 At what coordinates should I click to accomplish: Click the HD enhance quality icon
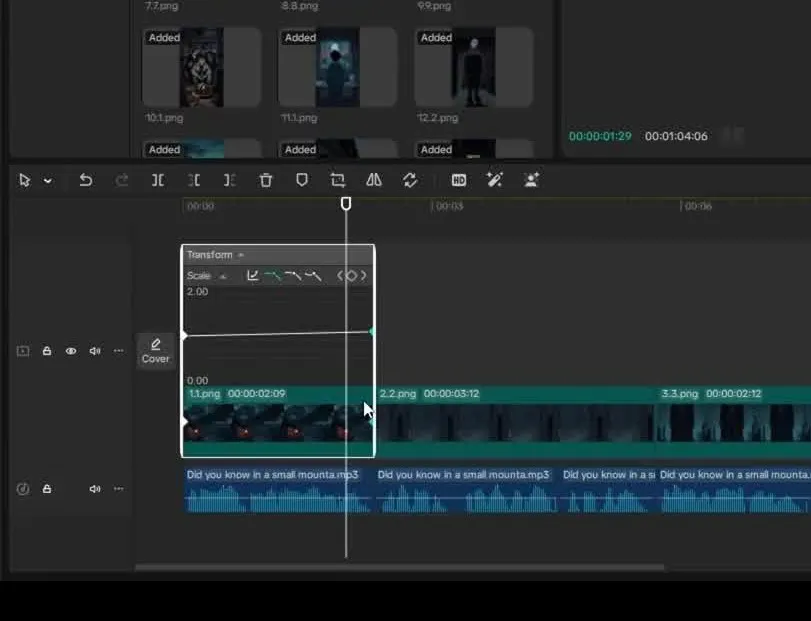459,180
